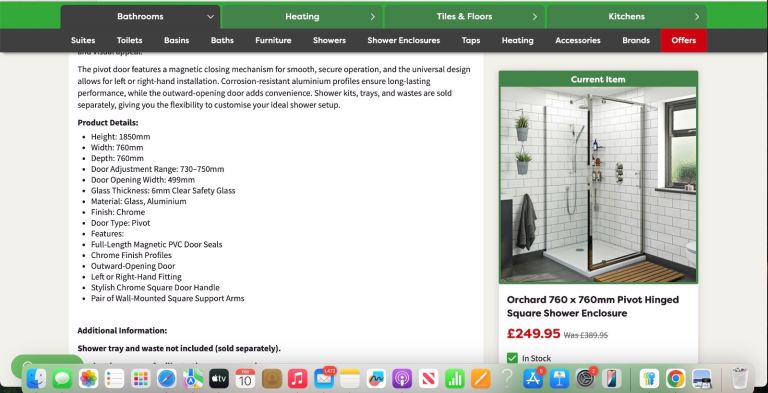Open Launchpad grid icon in dock
This screenshot has width=768, height=393.
[x=141, y=378]
